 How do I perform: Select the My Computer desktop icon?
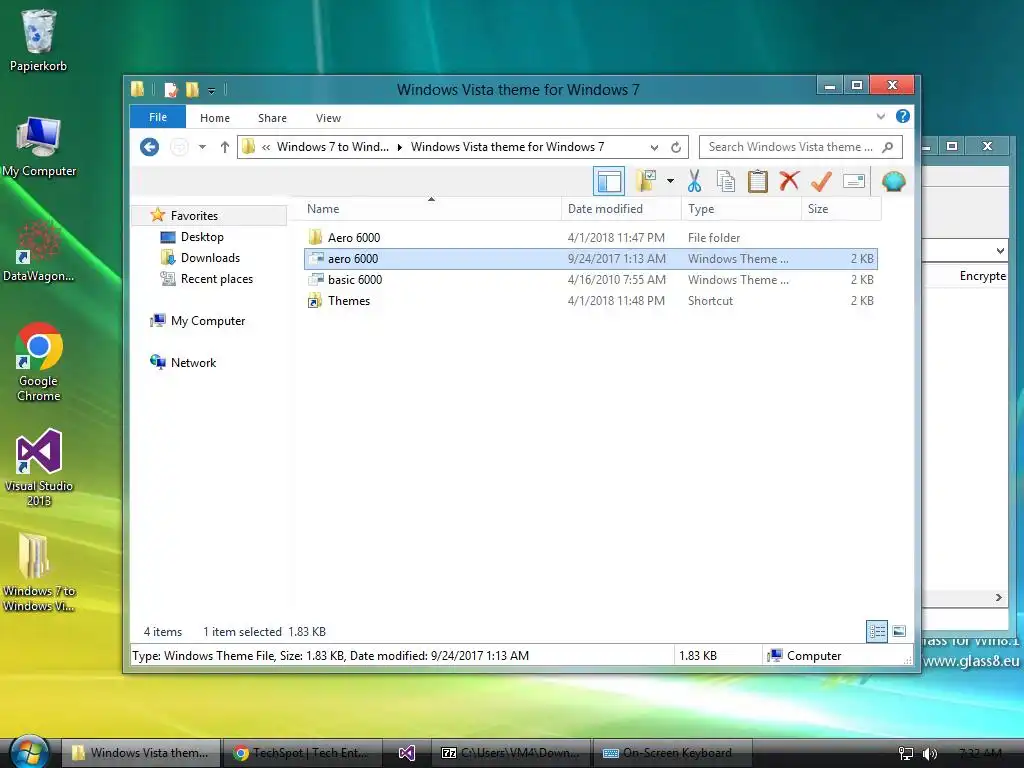pos(39,146)
